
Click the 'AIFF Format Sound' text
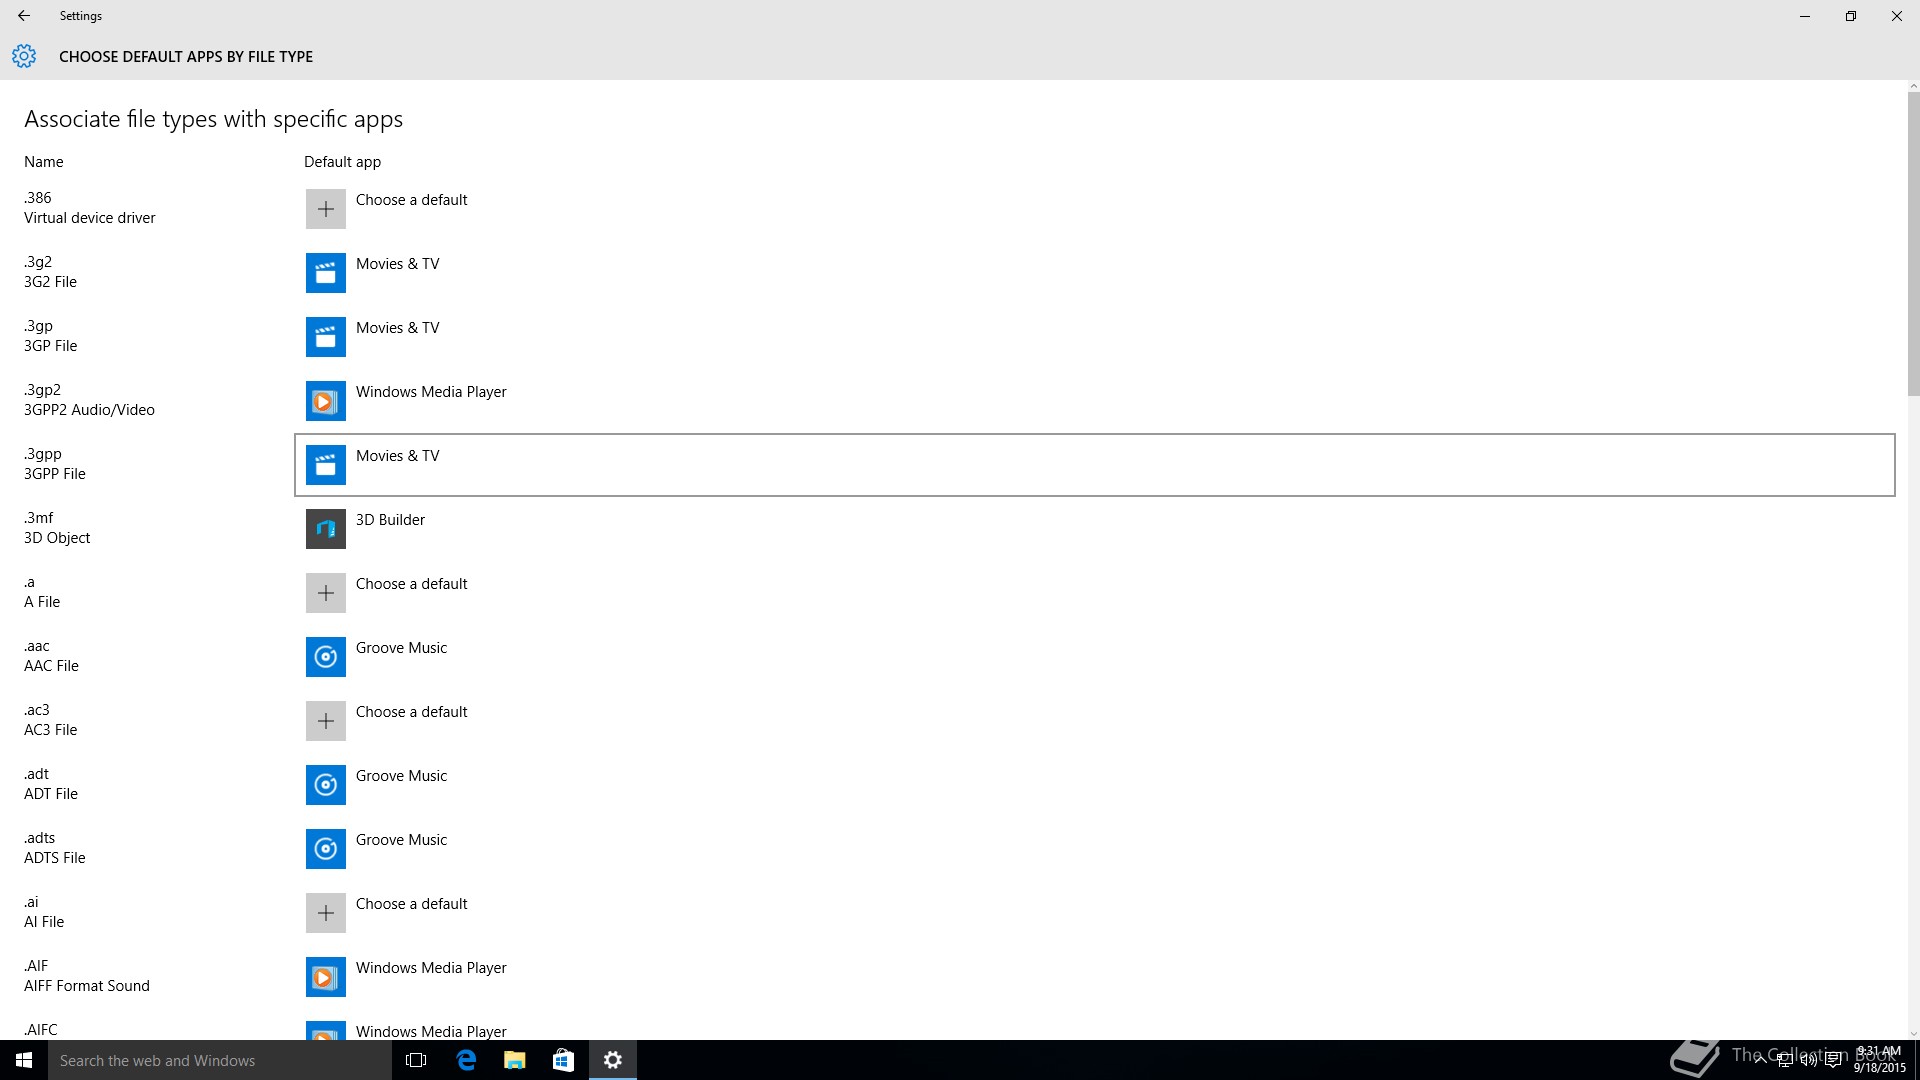coord(87,986)
